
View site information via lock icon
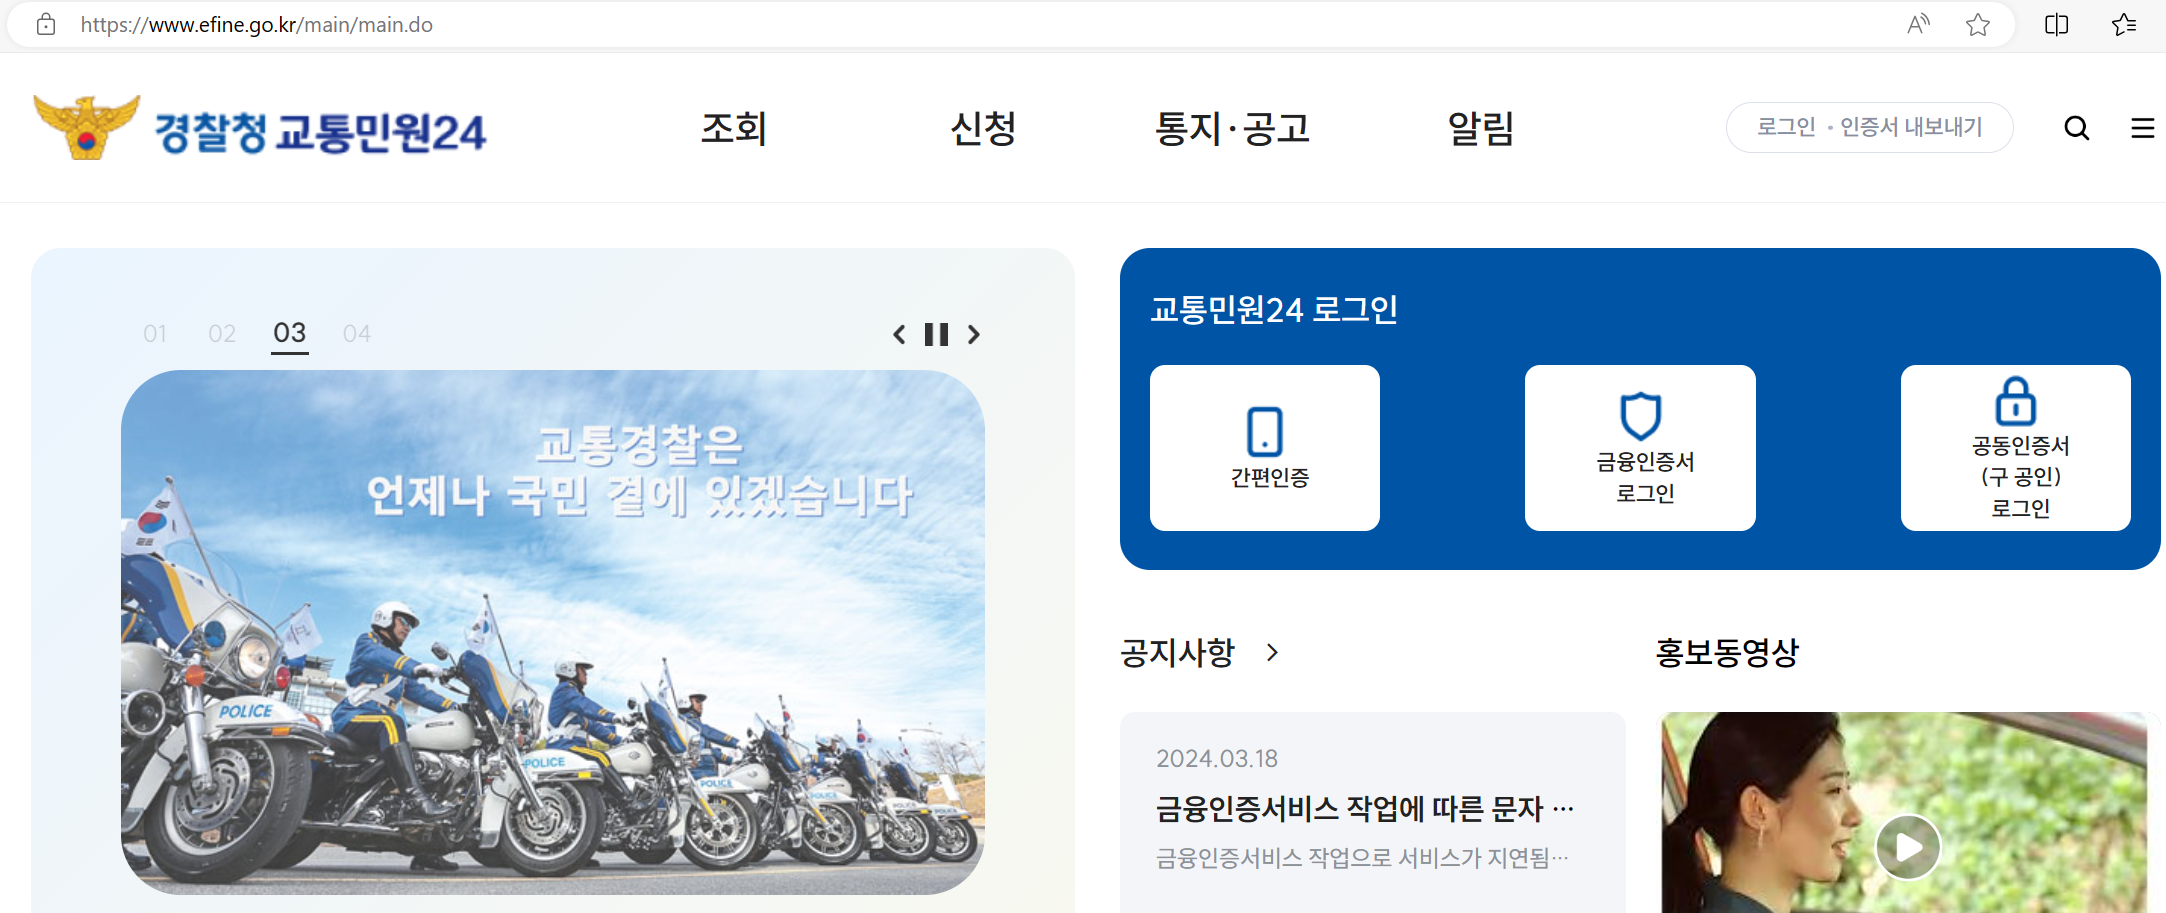46,24
